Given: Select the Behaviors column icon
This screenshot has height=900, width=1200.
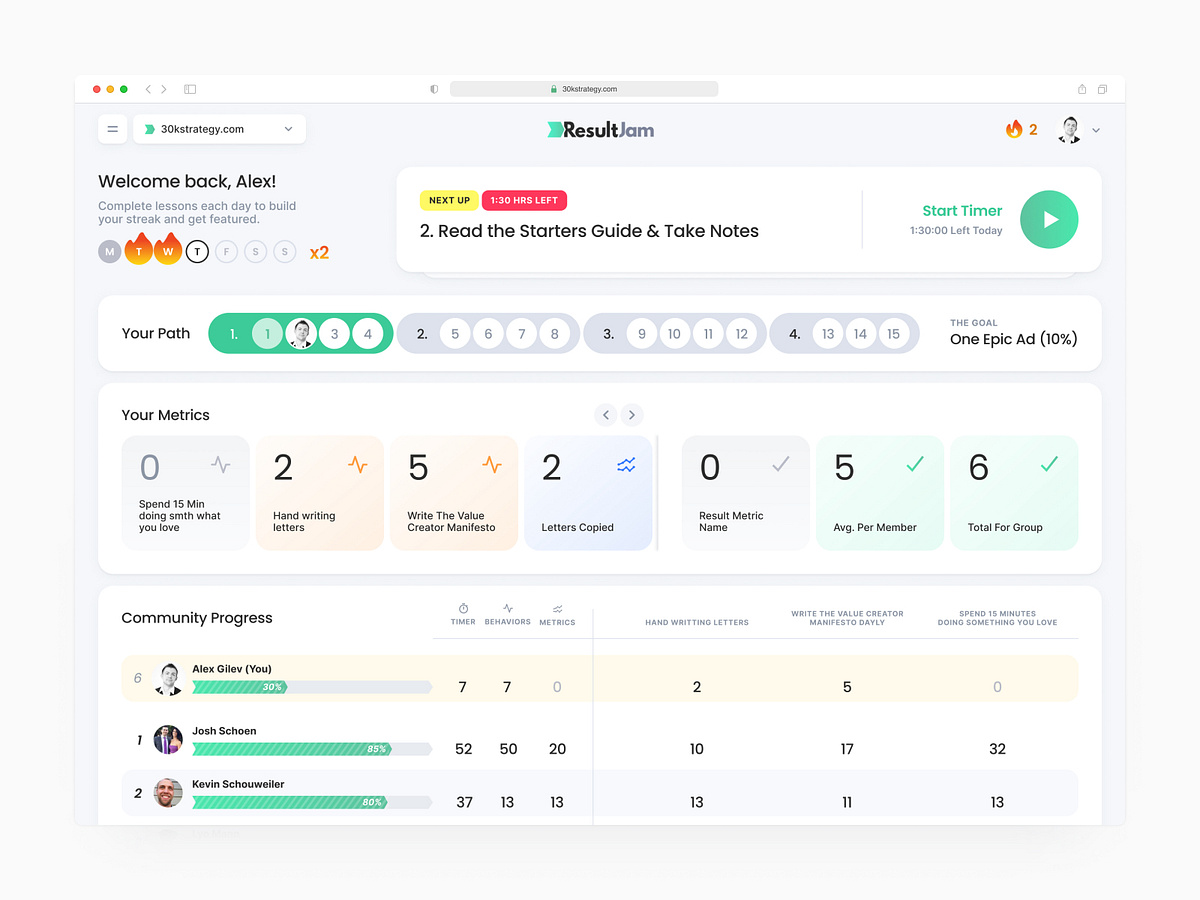Looking at the screenshot, I should coord(508,610).
